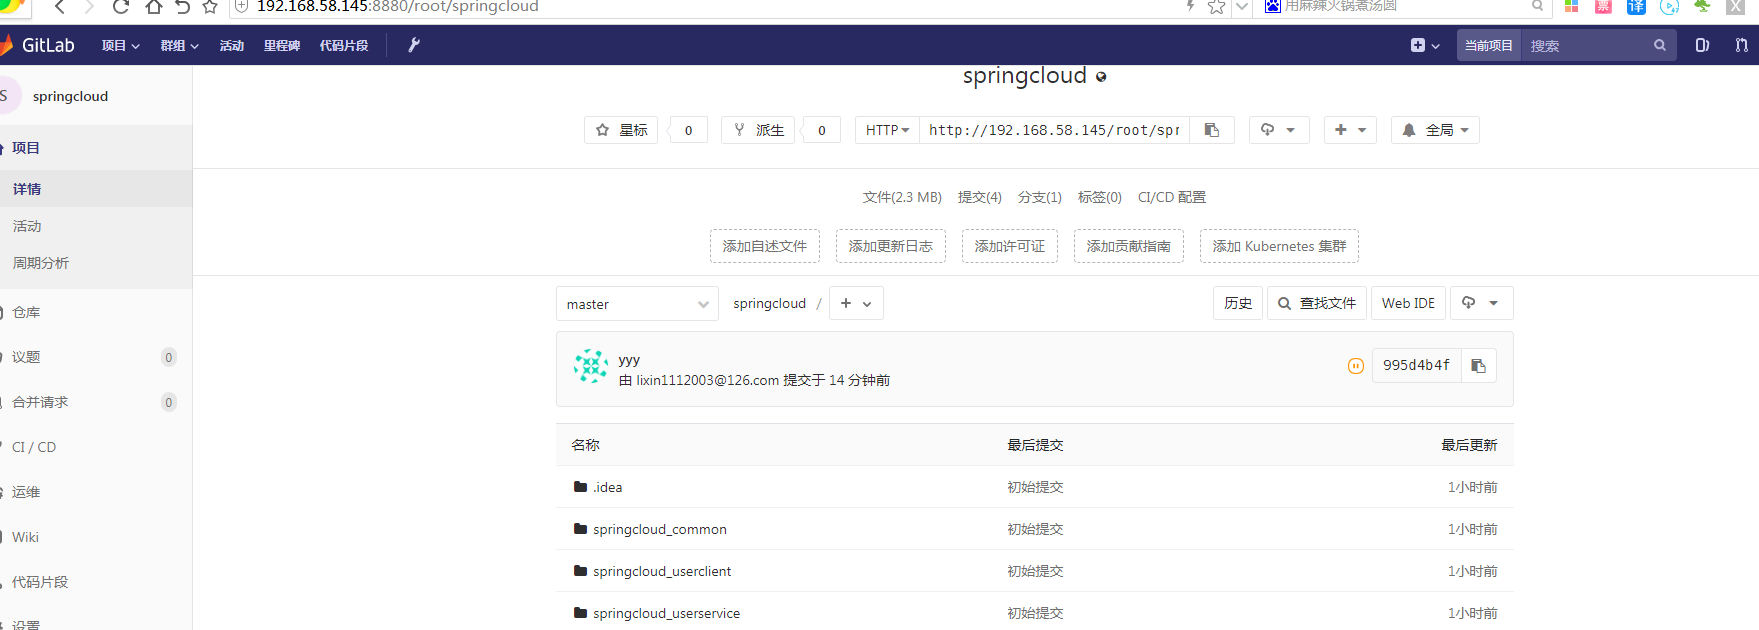The height and width of the screenshot is (630, 1759).
Task: Open the Web IDE
Action: (1408, 303)
